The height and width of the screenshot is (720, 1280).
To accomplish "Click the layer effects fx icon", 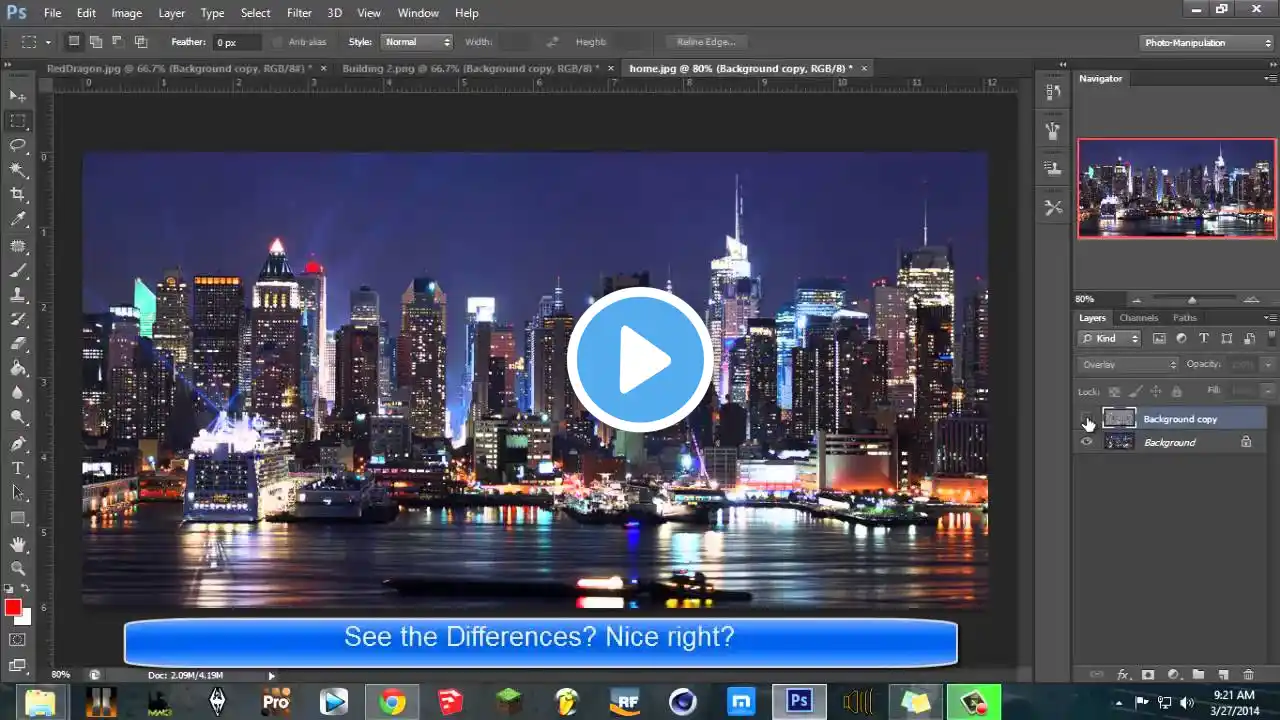I will [x=1123, y=676].
